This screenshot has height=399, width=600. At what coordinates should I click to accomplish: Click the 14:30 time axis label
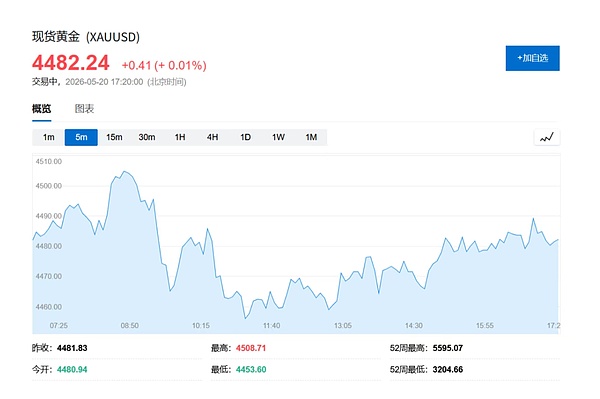point(414,326)
